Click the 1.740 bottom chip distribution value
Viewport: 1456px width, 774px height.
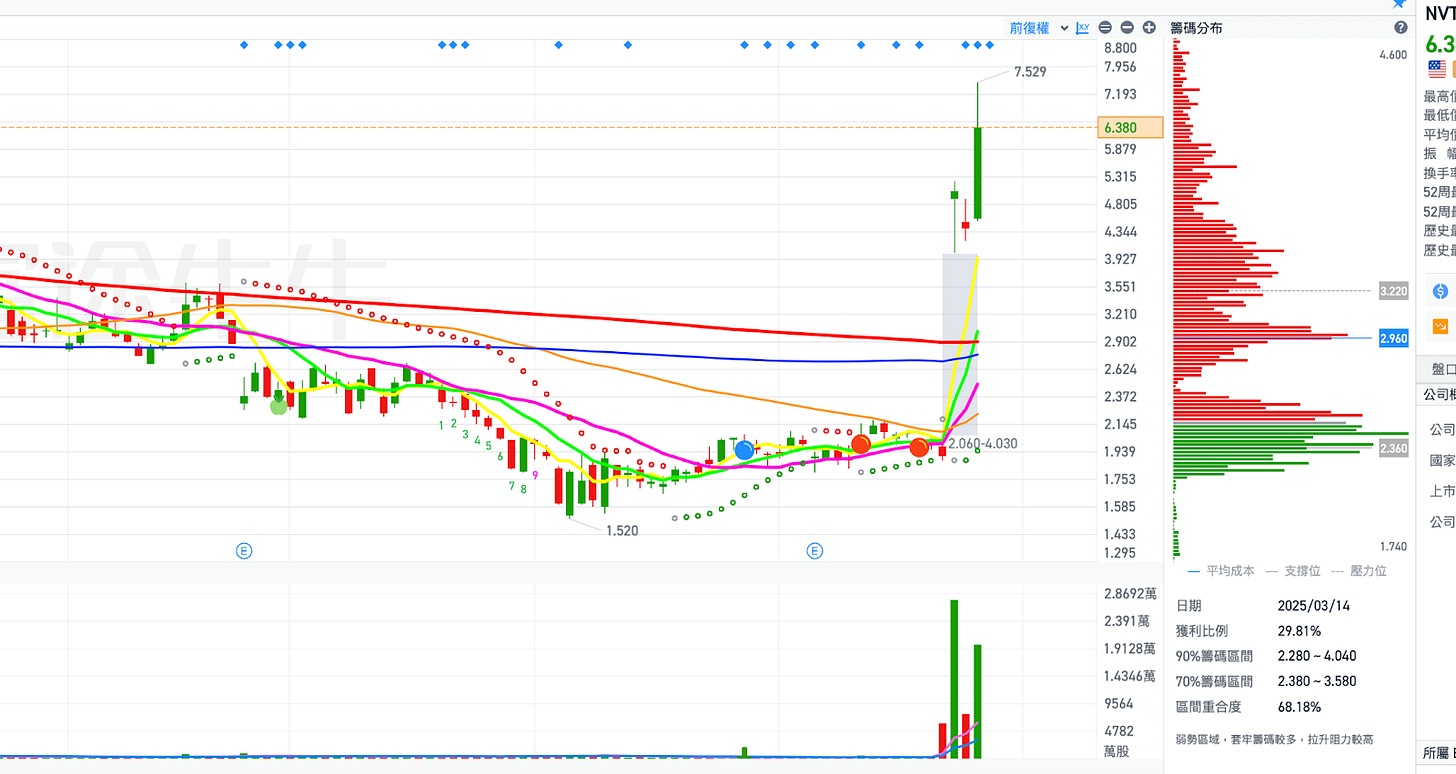click(1393, 547)
